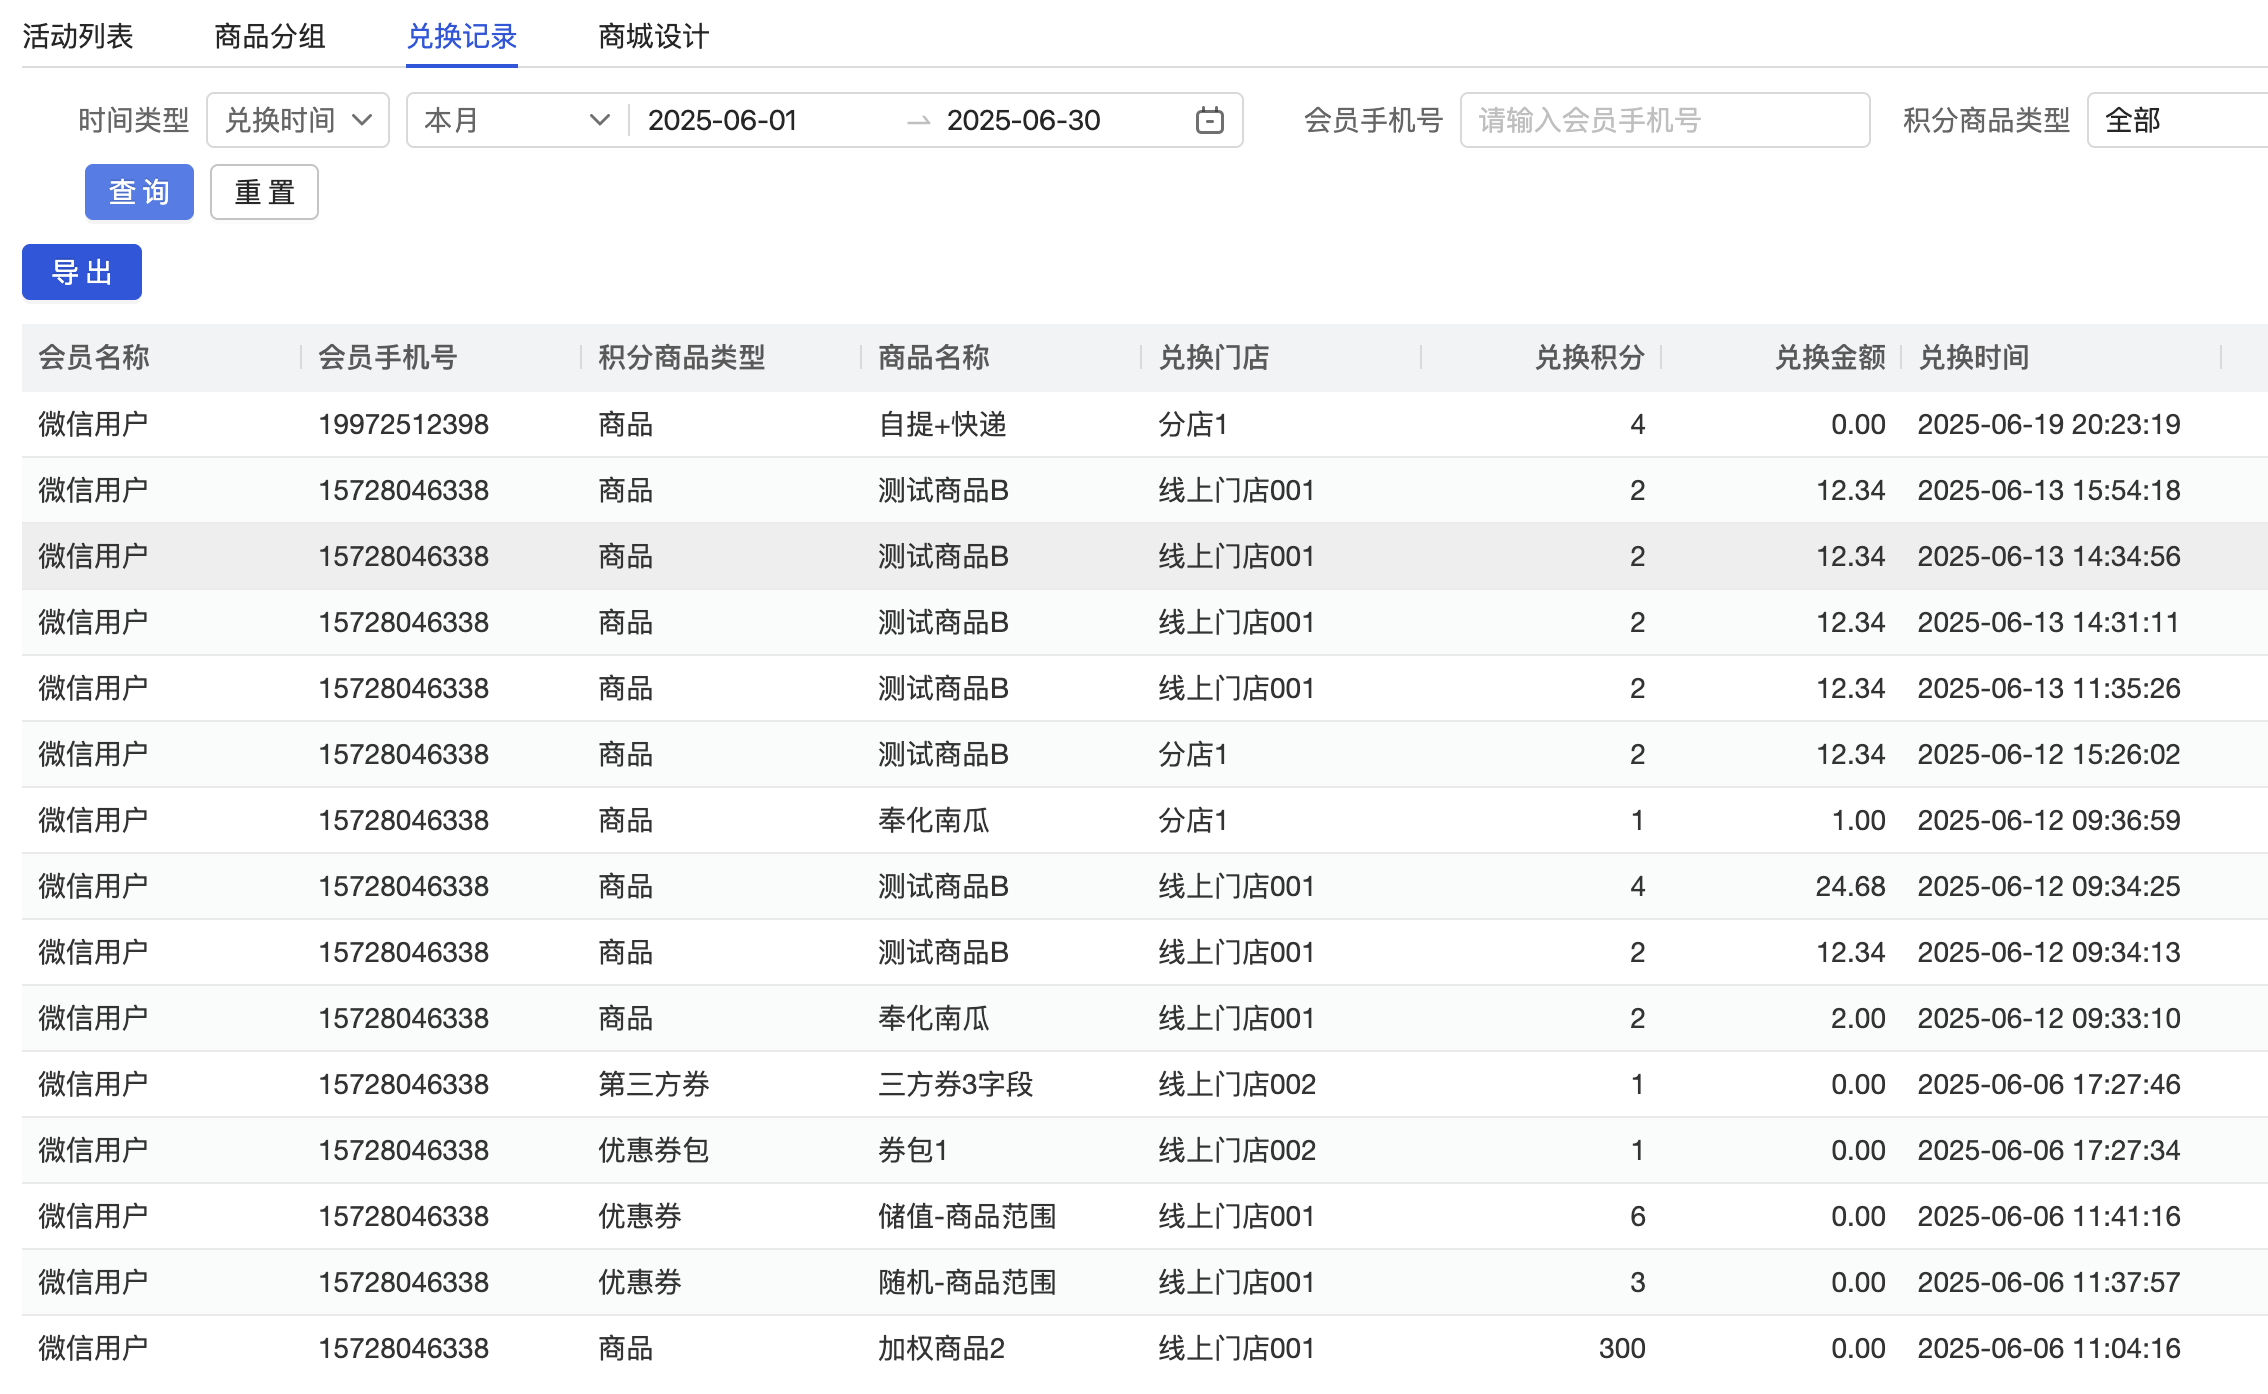This screenshot has width=2268, height=1394.
Task: Click the 自提+快递 product name cell
Action: pyautogui.click(x=942, y=424)
